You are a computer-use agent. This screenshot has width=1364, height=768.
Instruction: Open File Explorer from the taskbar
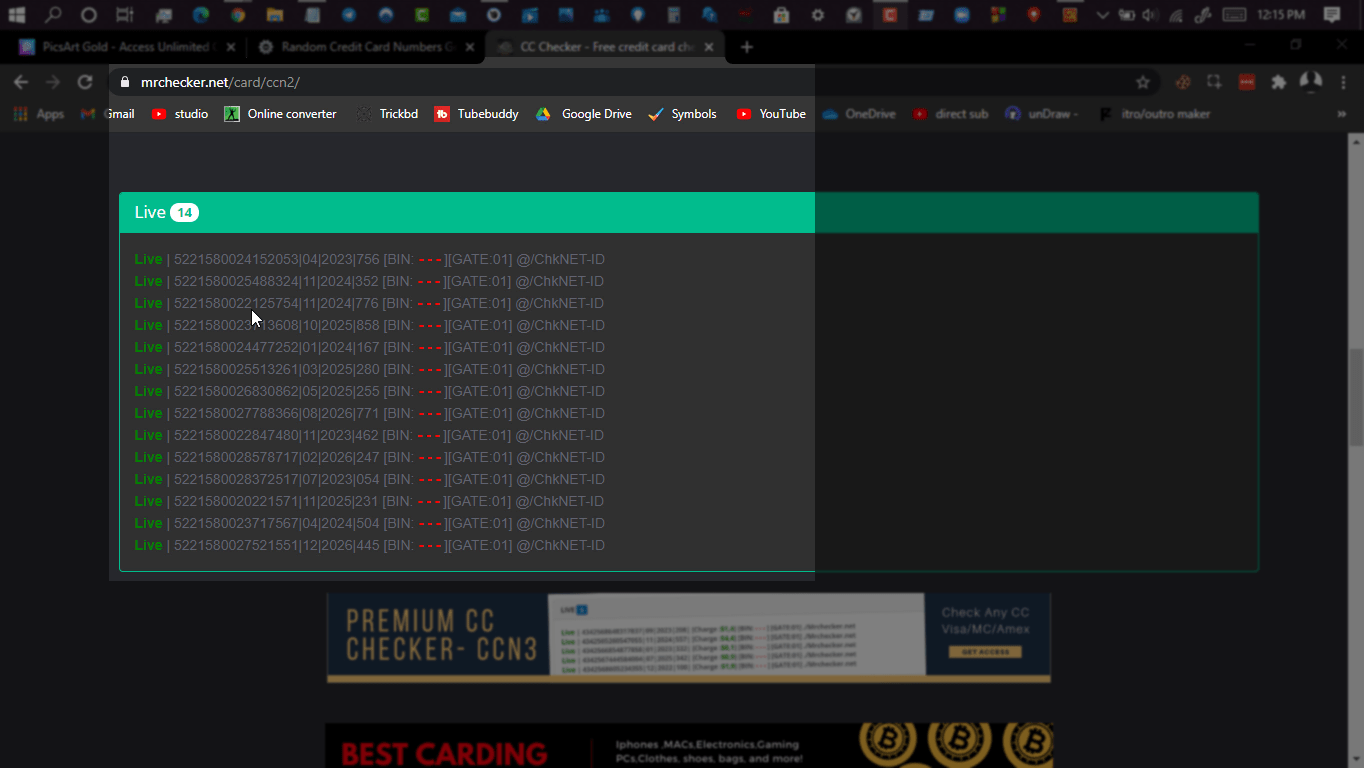[x=275, y=15]
